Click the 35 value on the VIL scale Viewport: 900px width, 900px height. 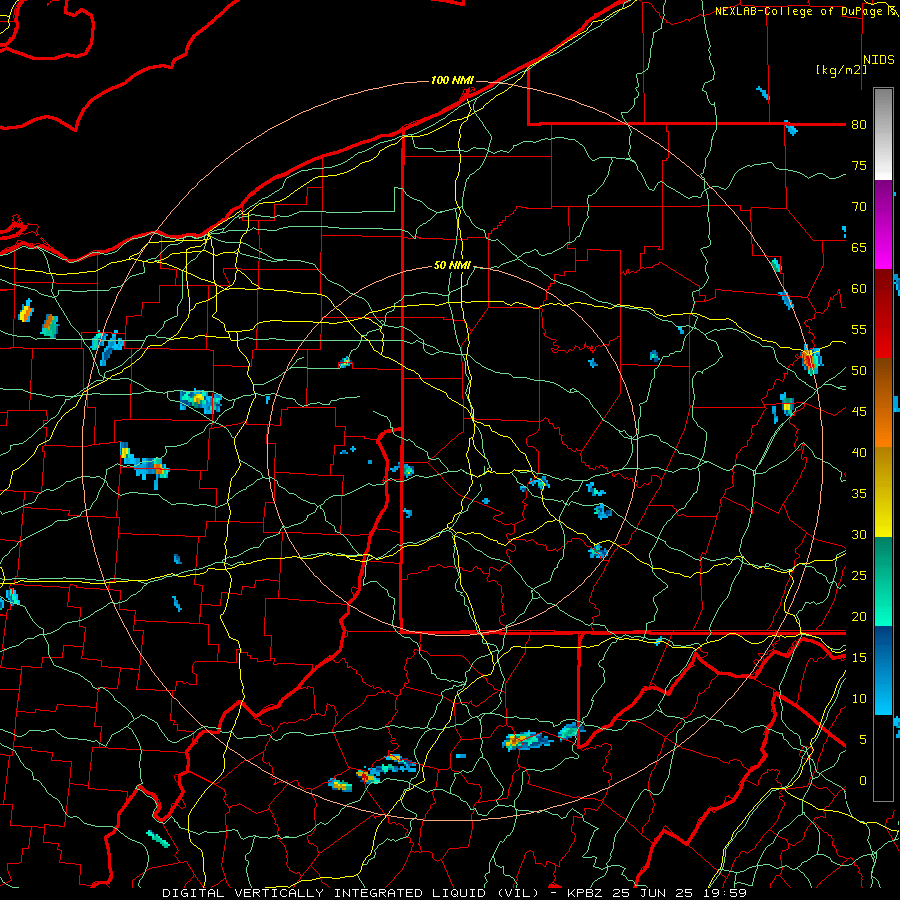click(x=859, y=494)
